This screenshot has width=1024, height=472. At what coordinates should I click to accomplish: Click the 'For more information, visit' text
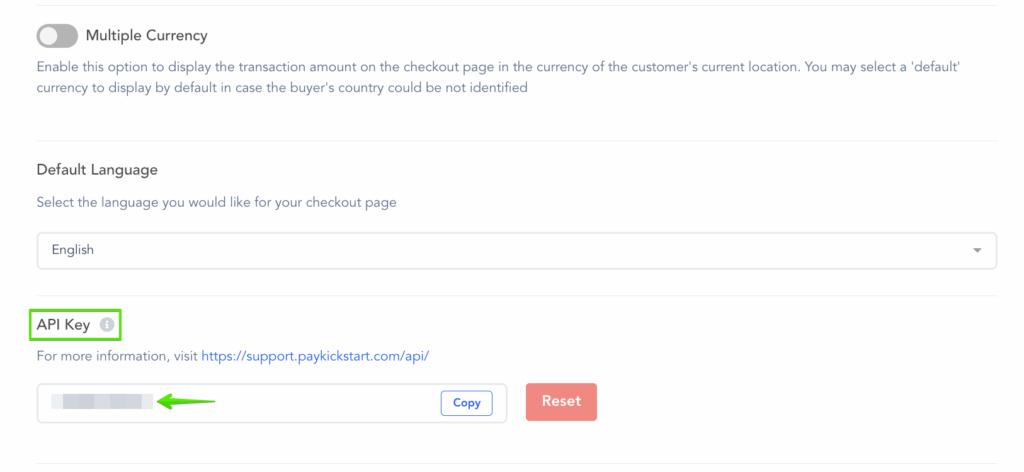tap(117, 356)
